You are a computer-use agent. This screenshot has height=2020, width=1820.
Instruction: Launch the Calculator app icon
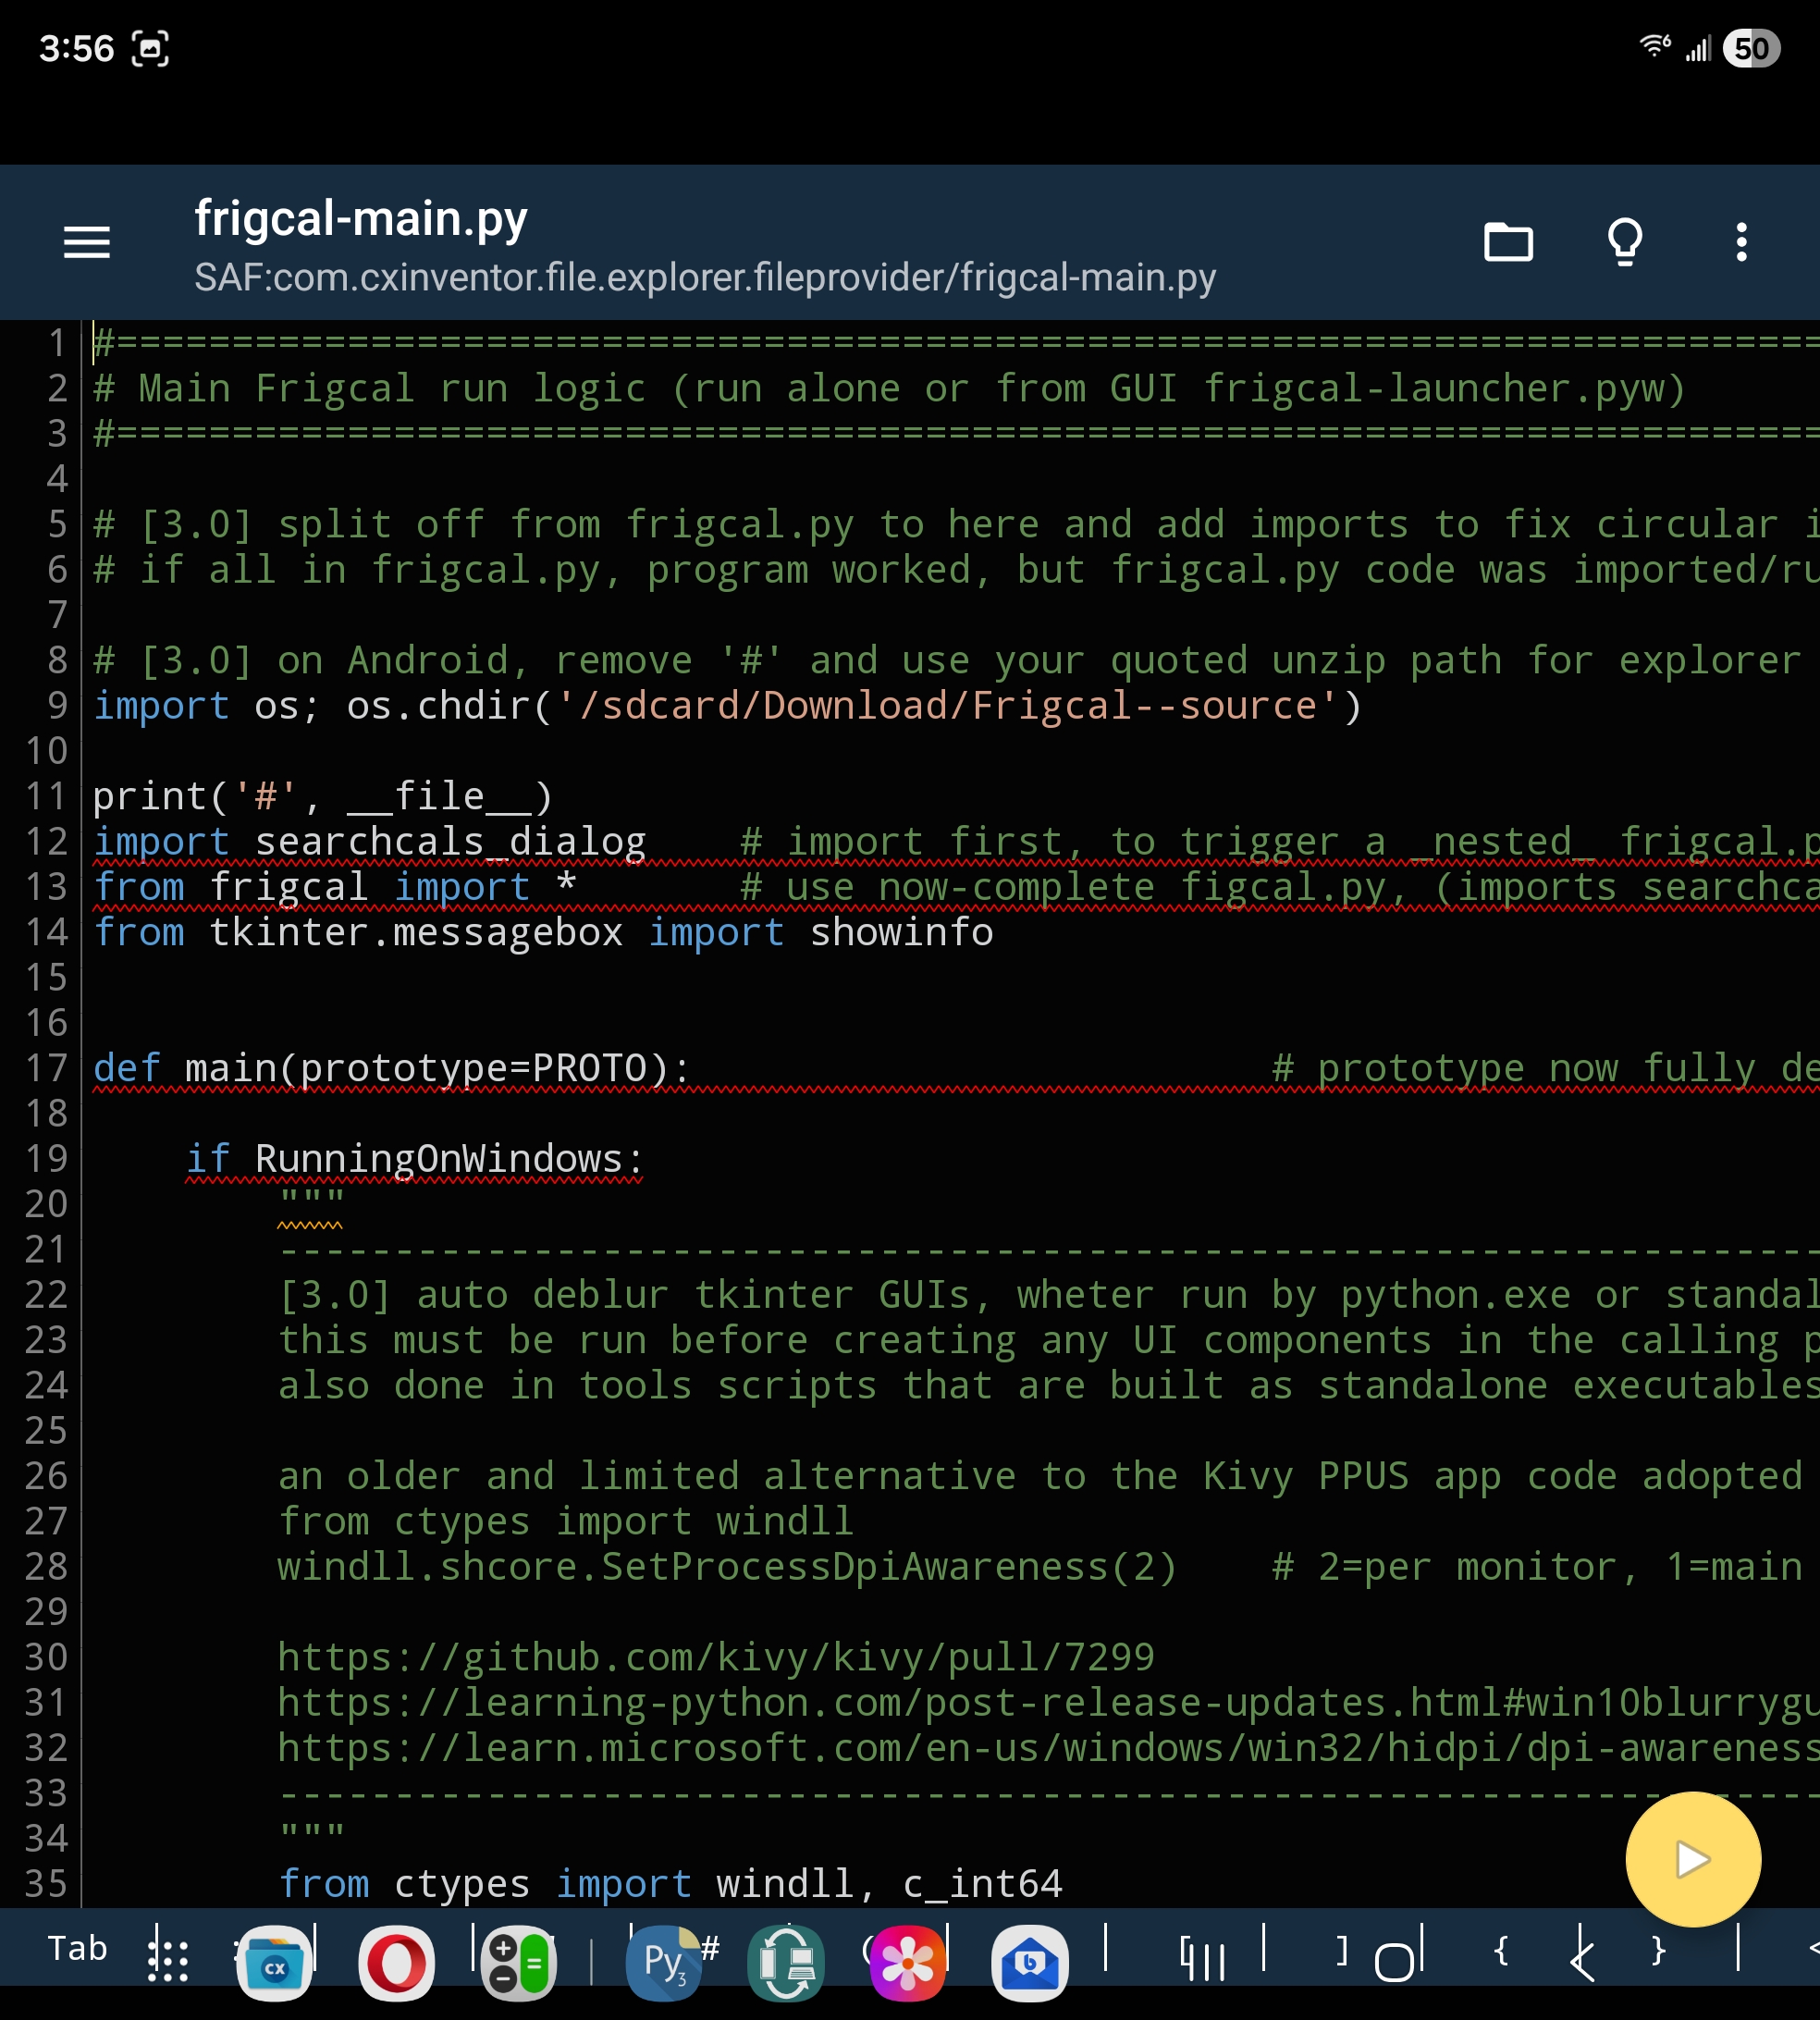pyautogui.click(x=518, y=1964)
